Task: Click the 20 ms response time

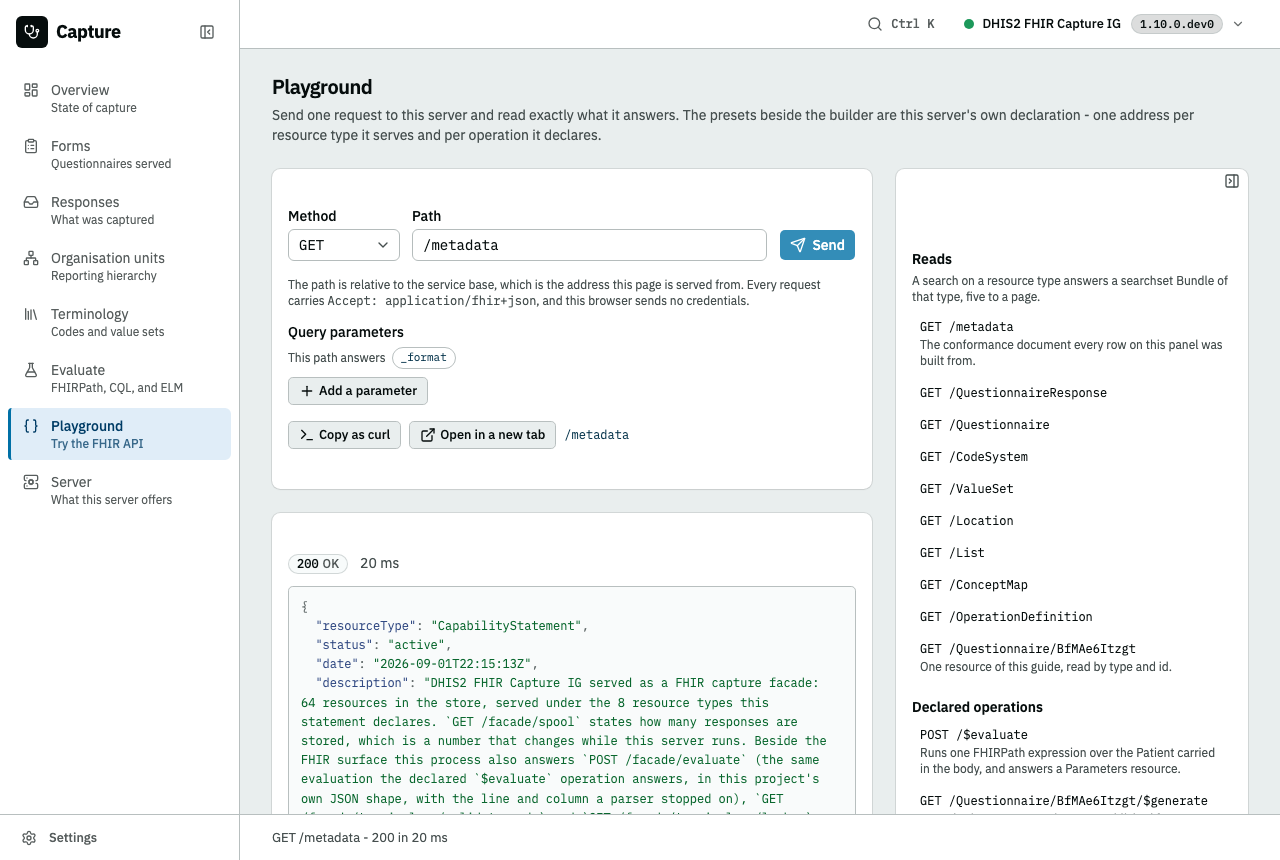Action: [x=379, y=564]
